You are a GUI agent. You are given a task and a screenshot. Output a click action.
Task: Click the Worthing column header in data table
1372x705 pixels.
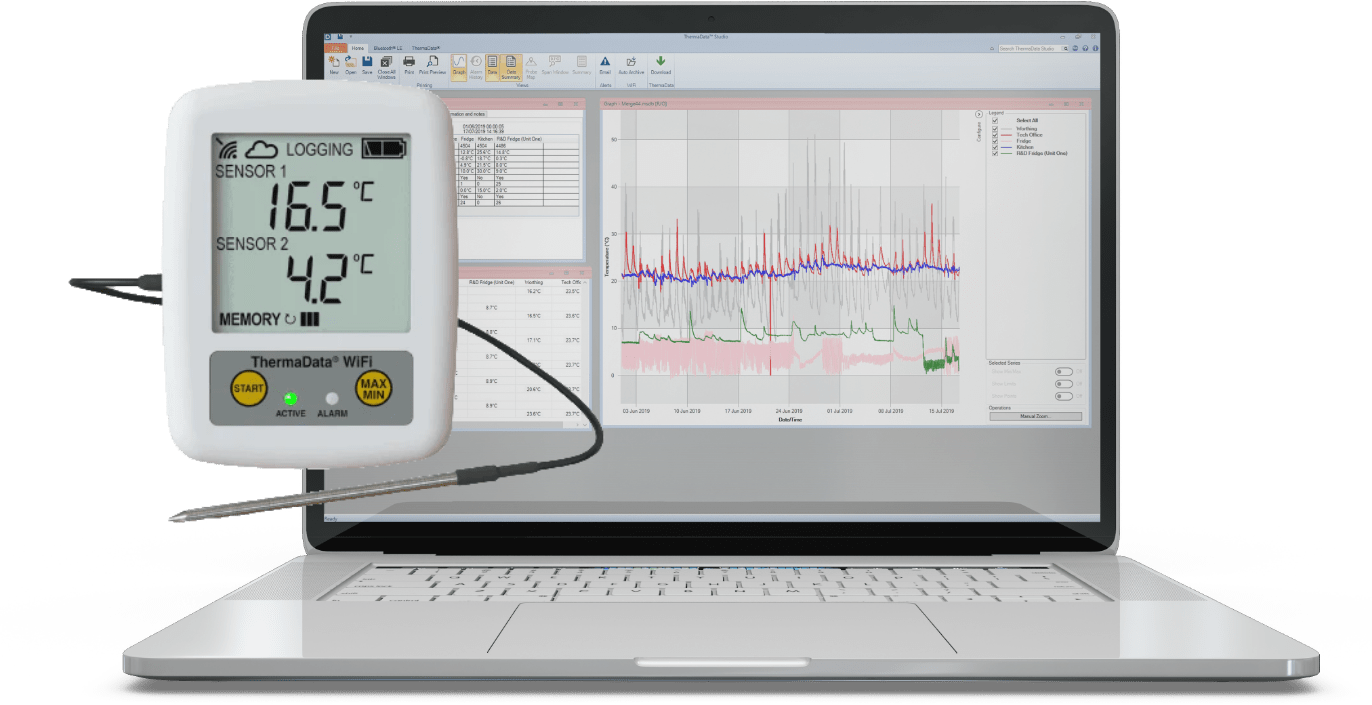coord(534,282)
